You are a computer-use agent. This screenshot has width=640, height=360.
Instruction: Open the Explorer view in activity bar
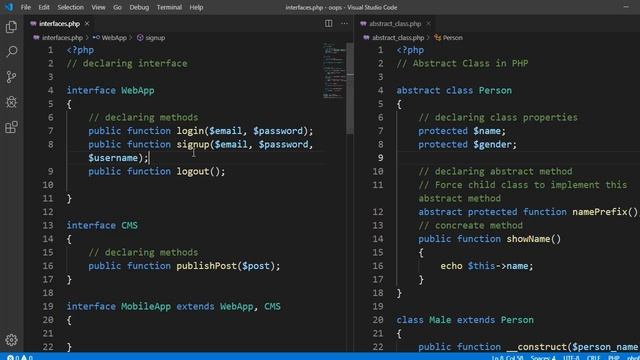11,27
